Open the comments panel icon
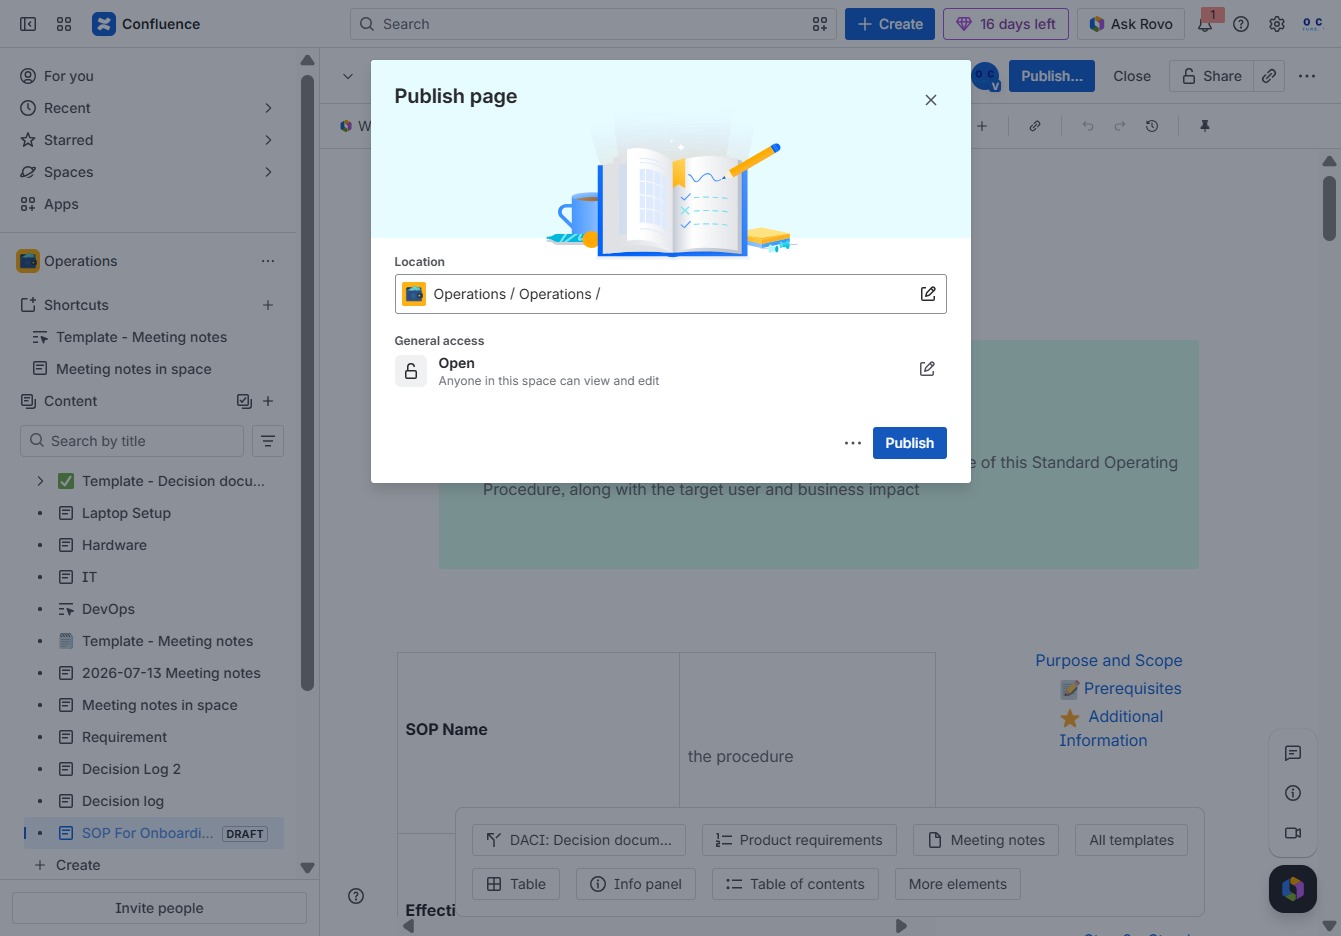 click(x=1293, y=753)
